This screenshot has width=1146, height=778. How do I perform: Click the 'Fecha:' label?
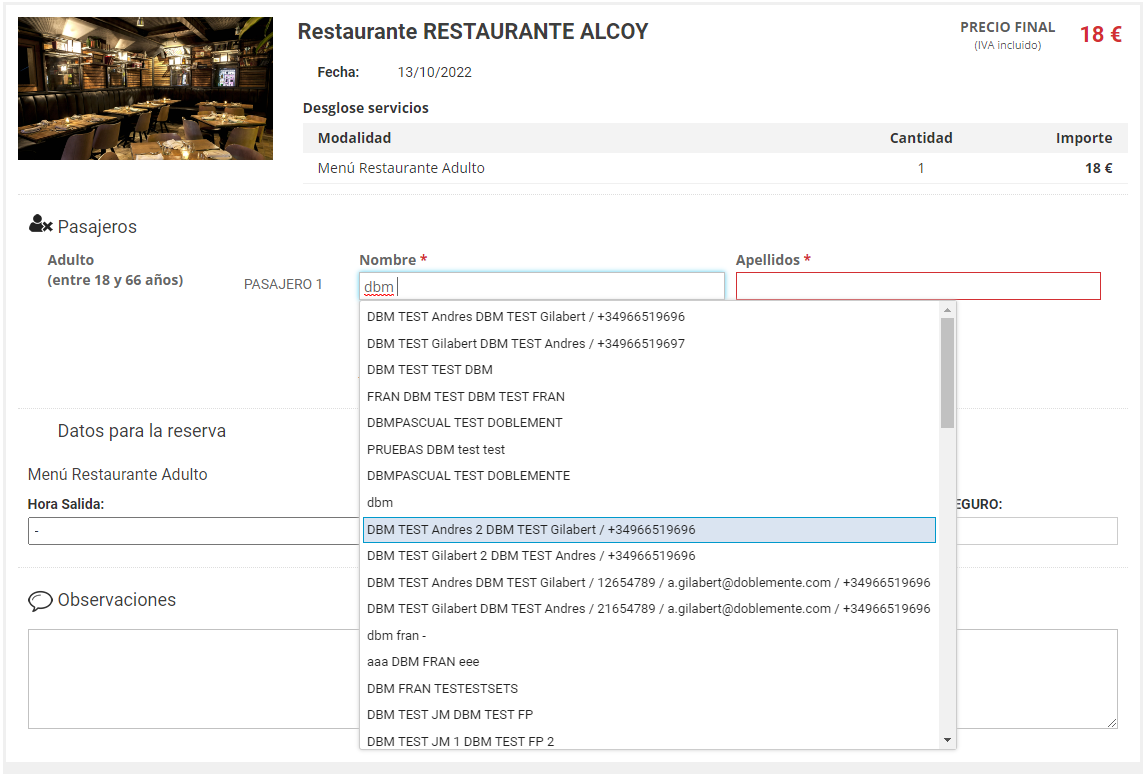(338, 72)
